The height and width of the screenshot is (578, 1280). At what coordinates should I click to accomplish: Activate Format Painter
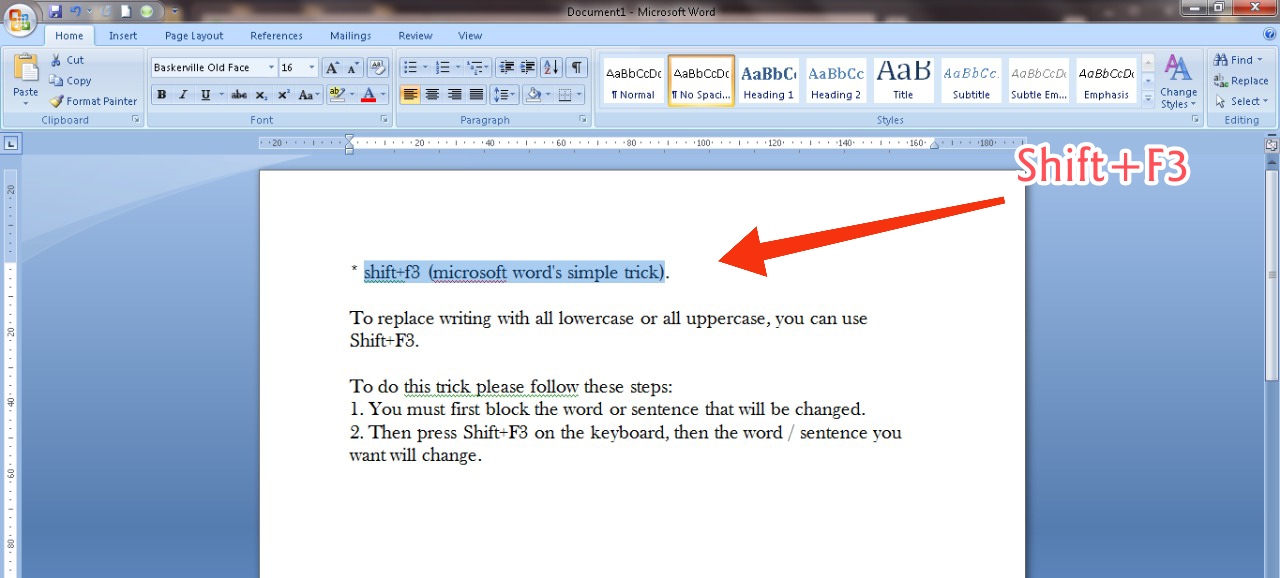[94, 101]
